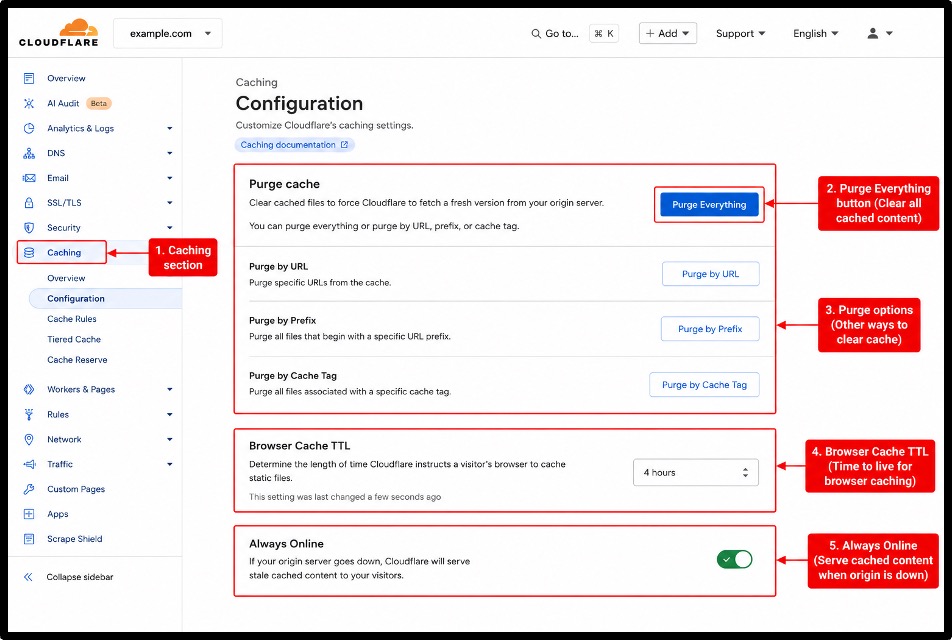Image resolution: width=952 pixels, height=640 pixels.
Task: Click 'This setting was last changed' text
Action: coord(345,497)
